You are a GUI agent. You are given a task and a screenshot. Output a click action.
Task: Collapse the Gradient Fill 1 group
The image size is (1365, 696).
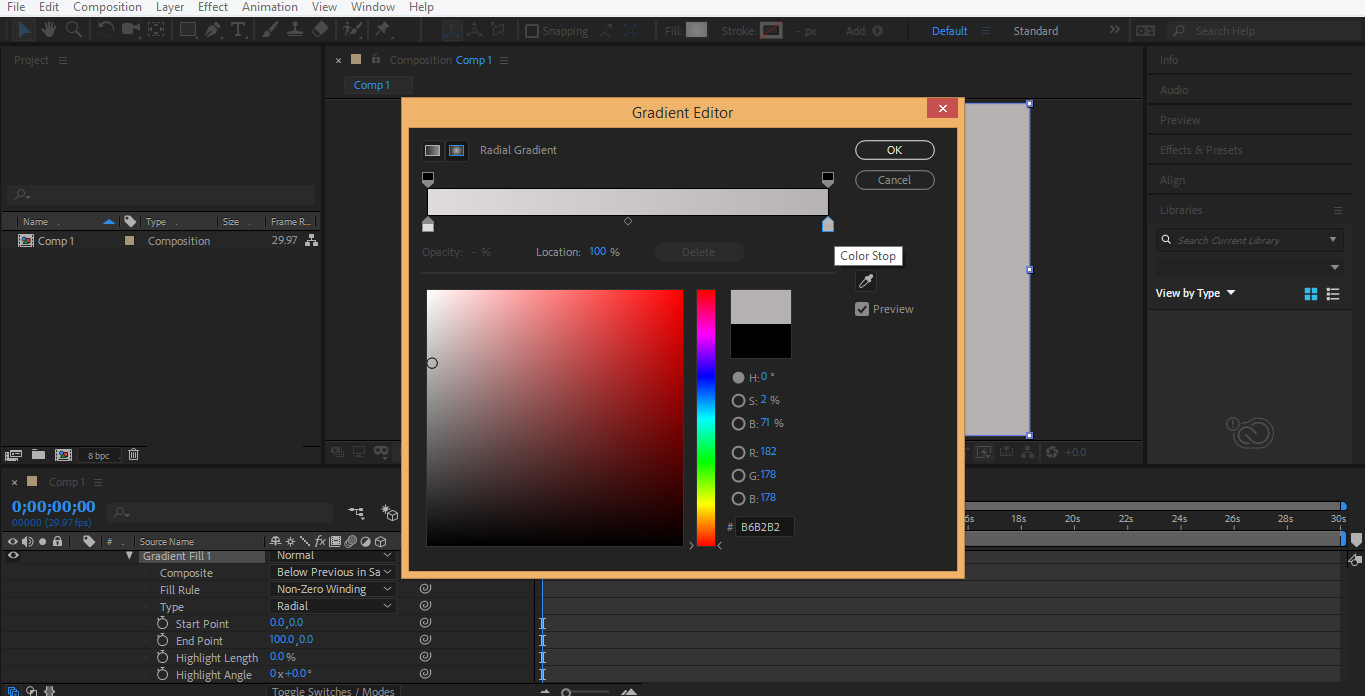[129, 556]
